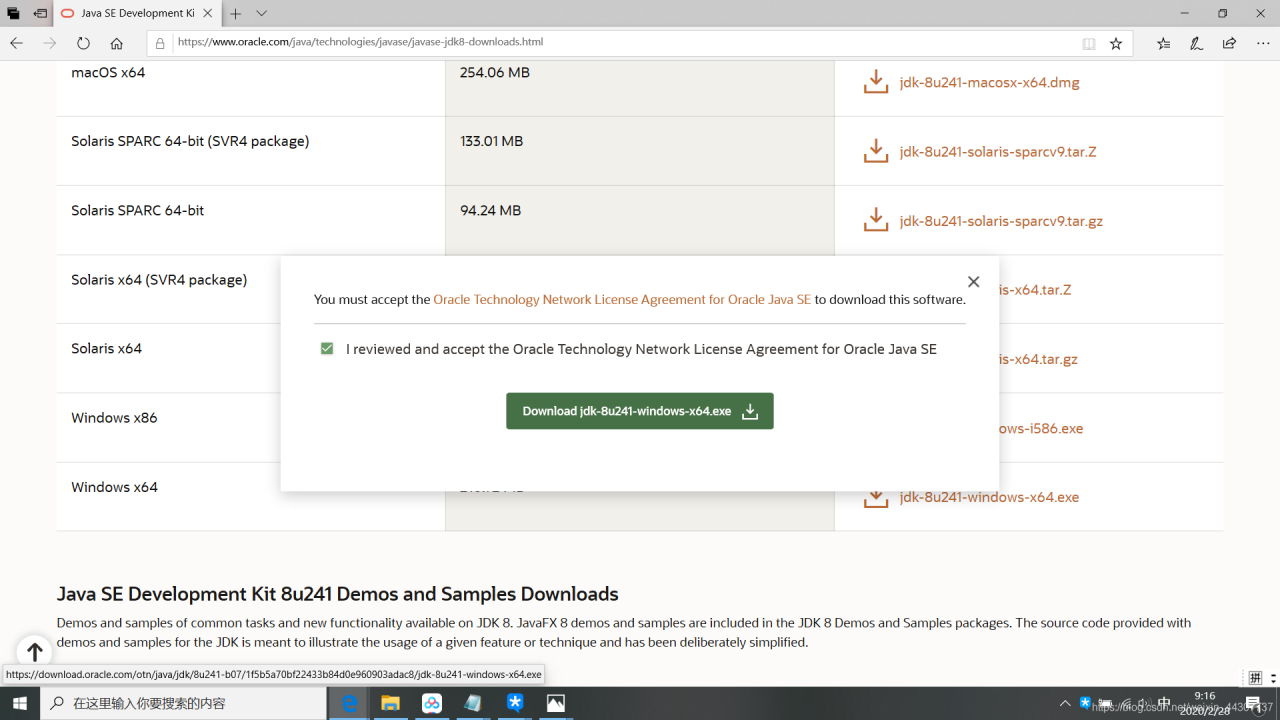Screen dimensions: 1280x720
Task: Show tabs you've set aside
Action: (x=14, y=14)
